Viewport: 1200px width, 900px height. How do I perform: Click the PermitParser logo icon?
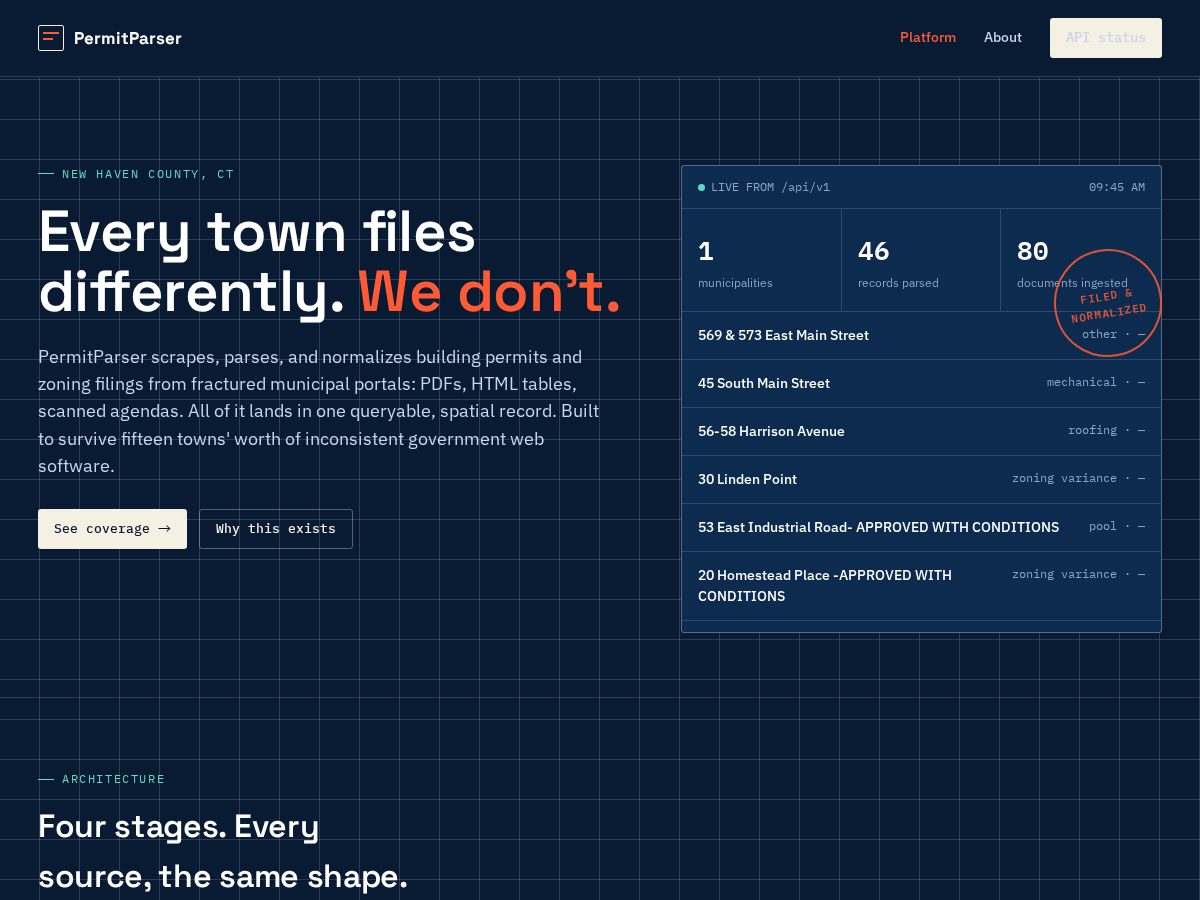pos(51,38)
